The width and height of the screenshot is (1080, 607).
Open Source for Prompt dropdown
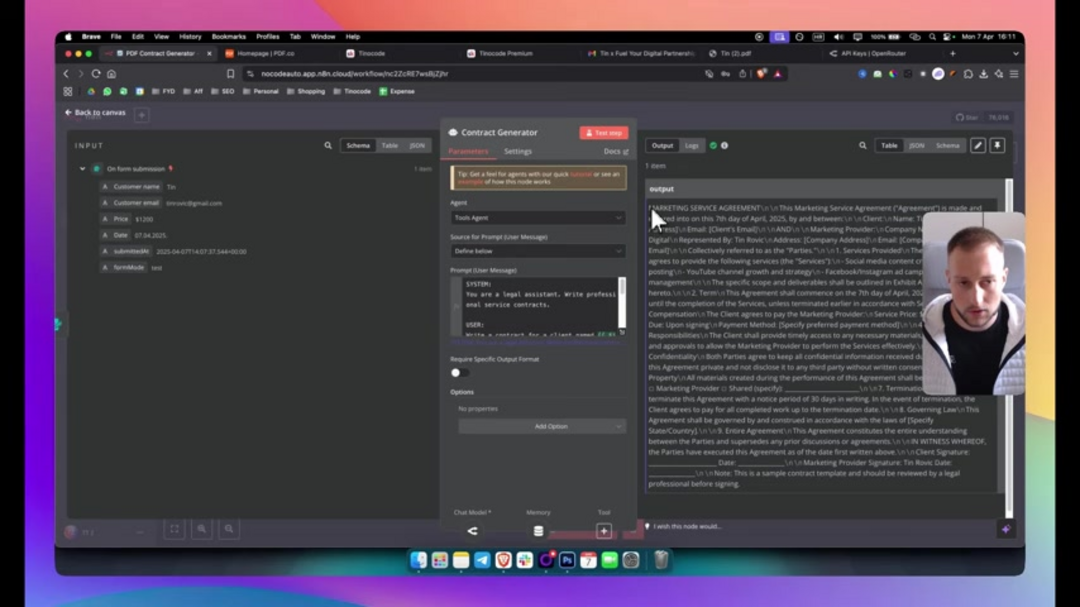coord(537,251)
